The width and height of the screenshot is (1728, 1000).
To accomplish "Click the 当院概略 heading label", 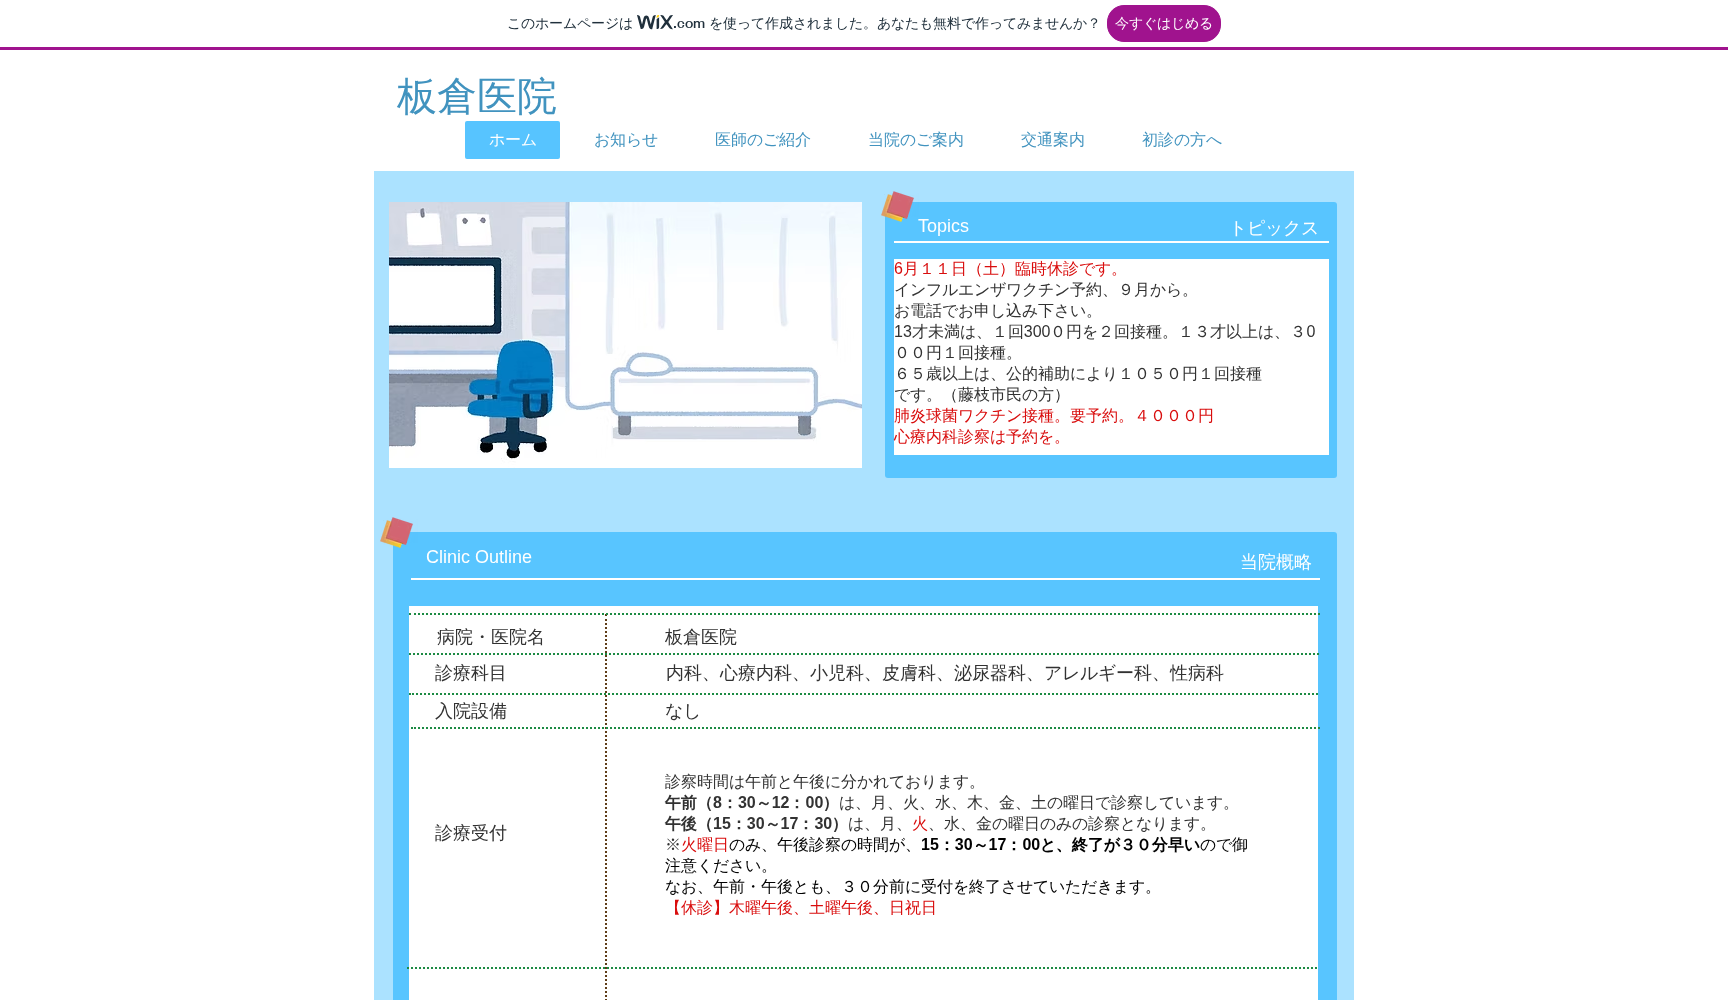I will [1275, 562].
